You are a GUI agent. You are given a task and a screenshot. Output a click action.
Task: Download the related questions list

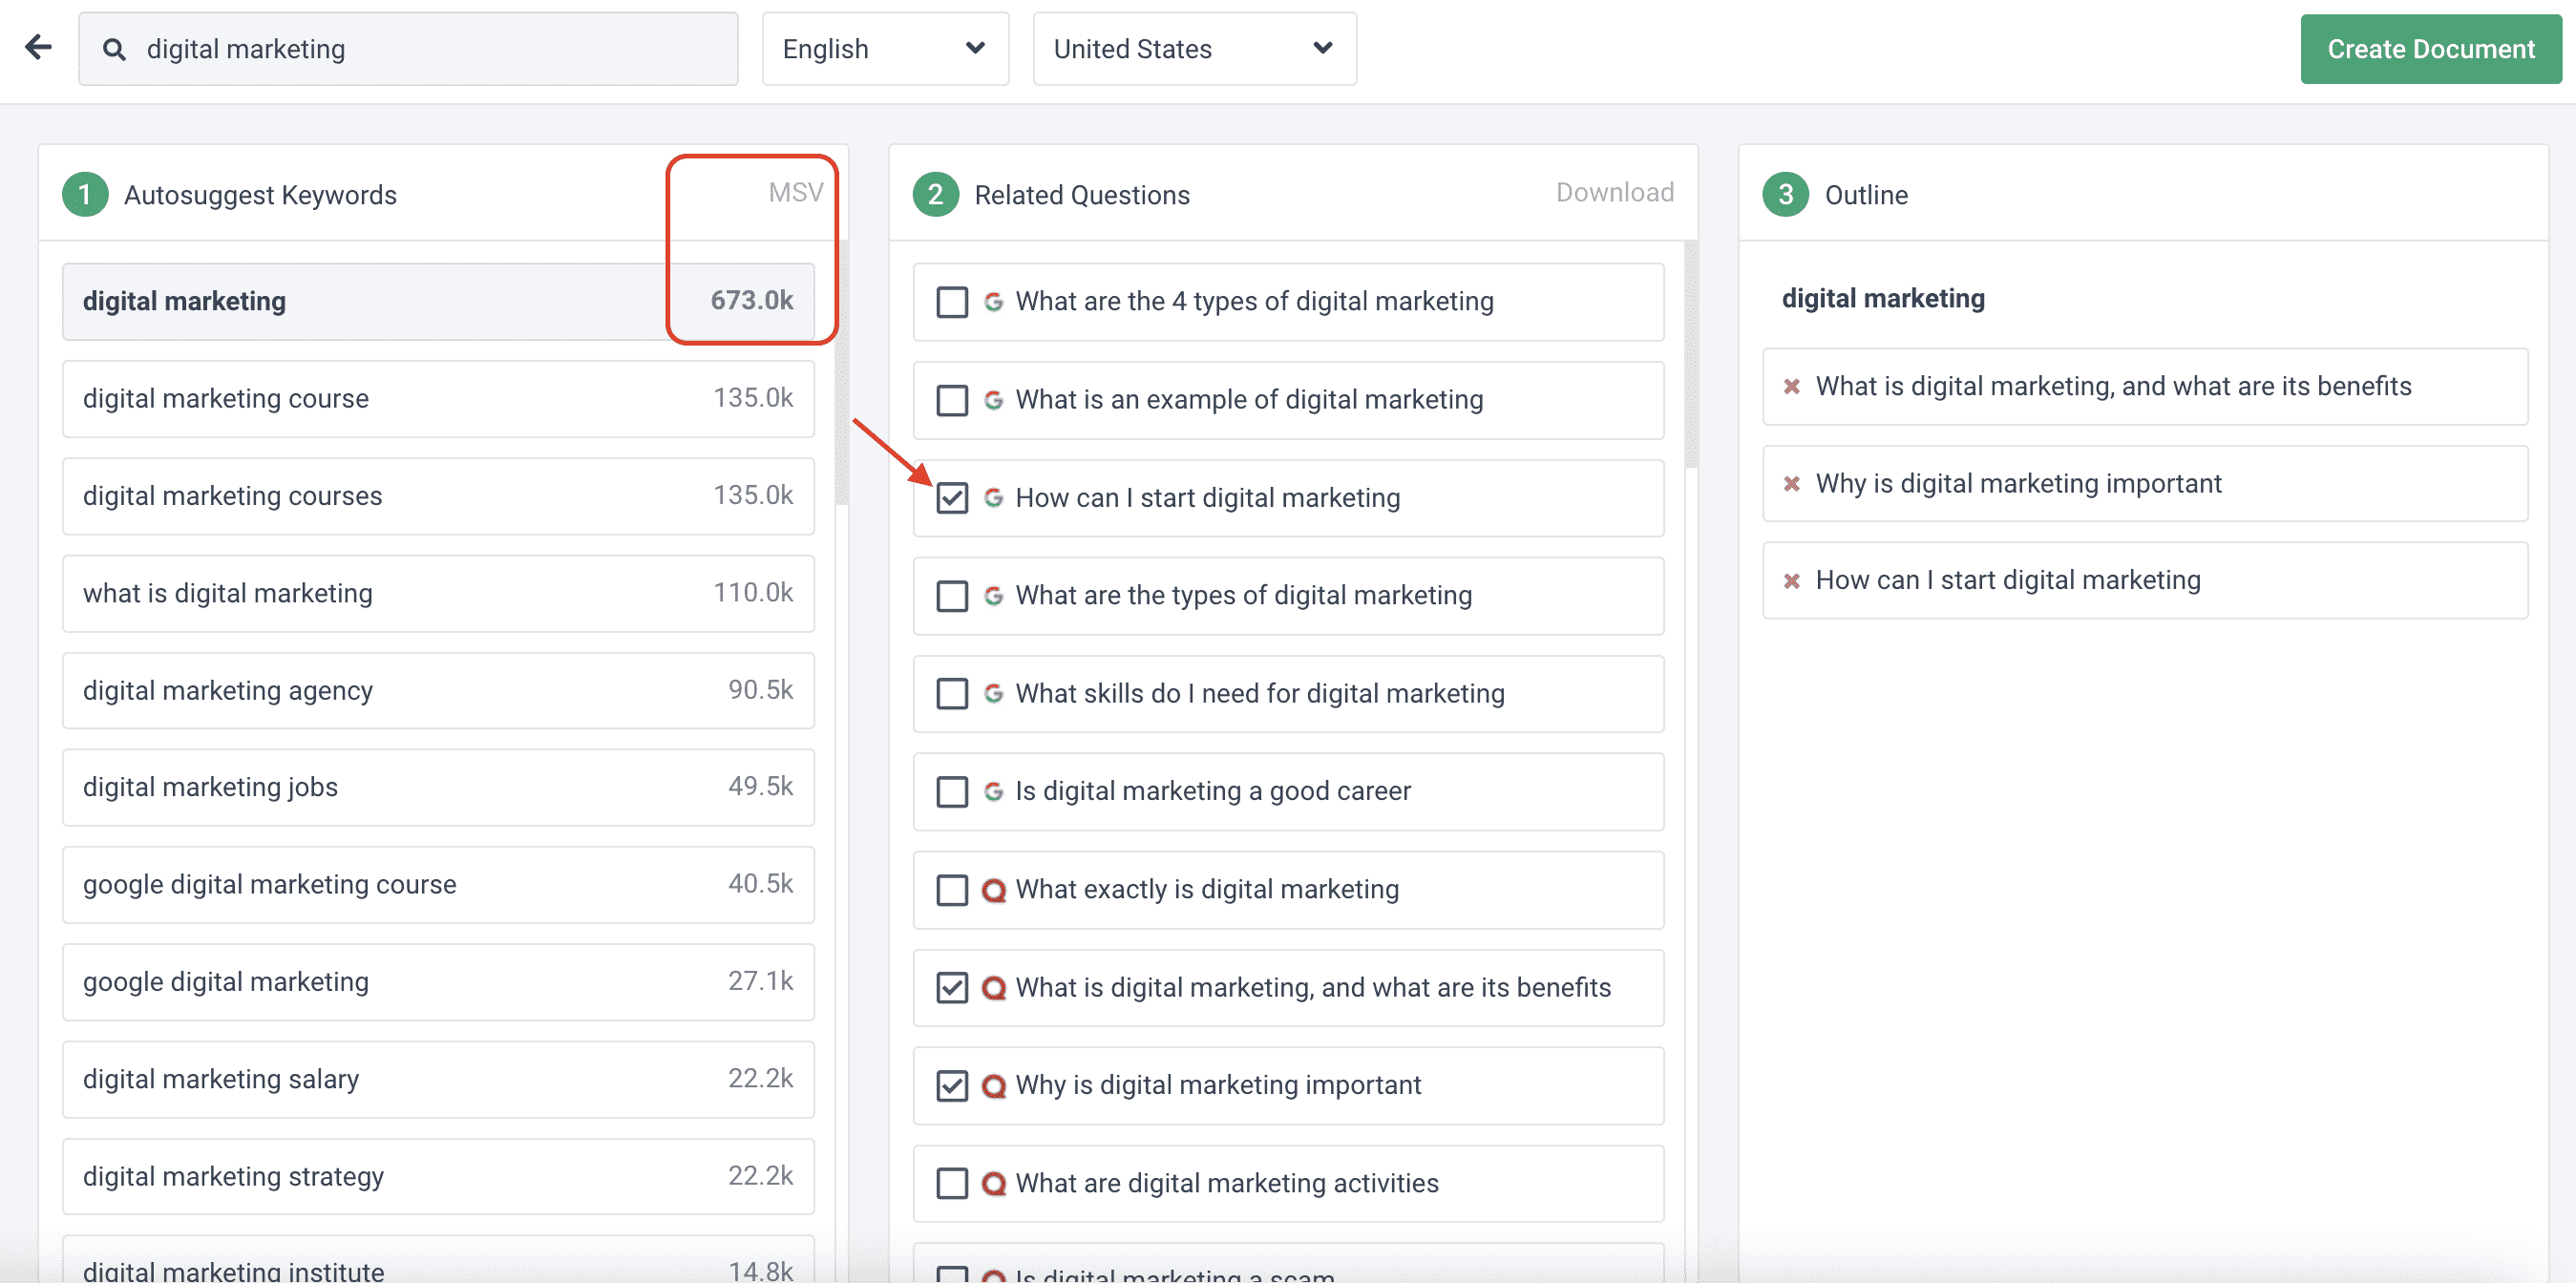[x=1614, y=192]
